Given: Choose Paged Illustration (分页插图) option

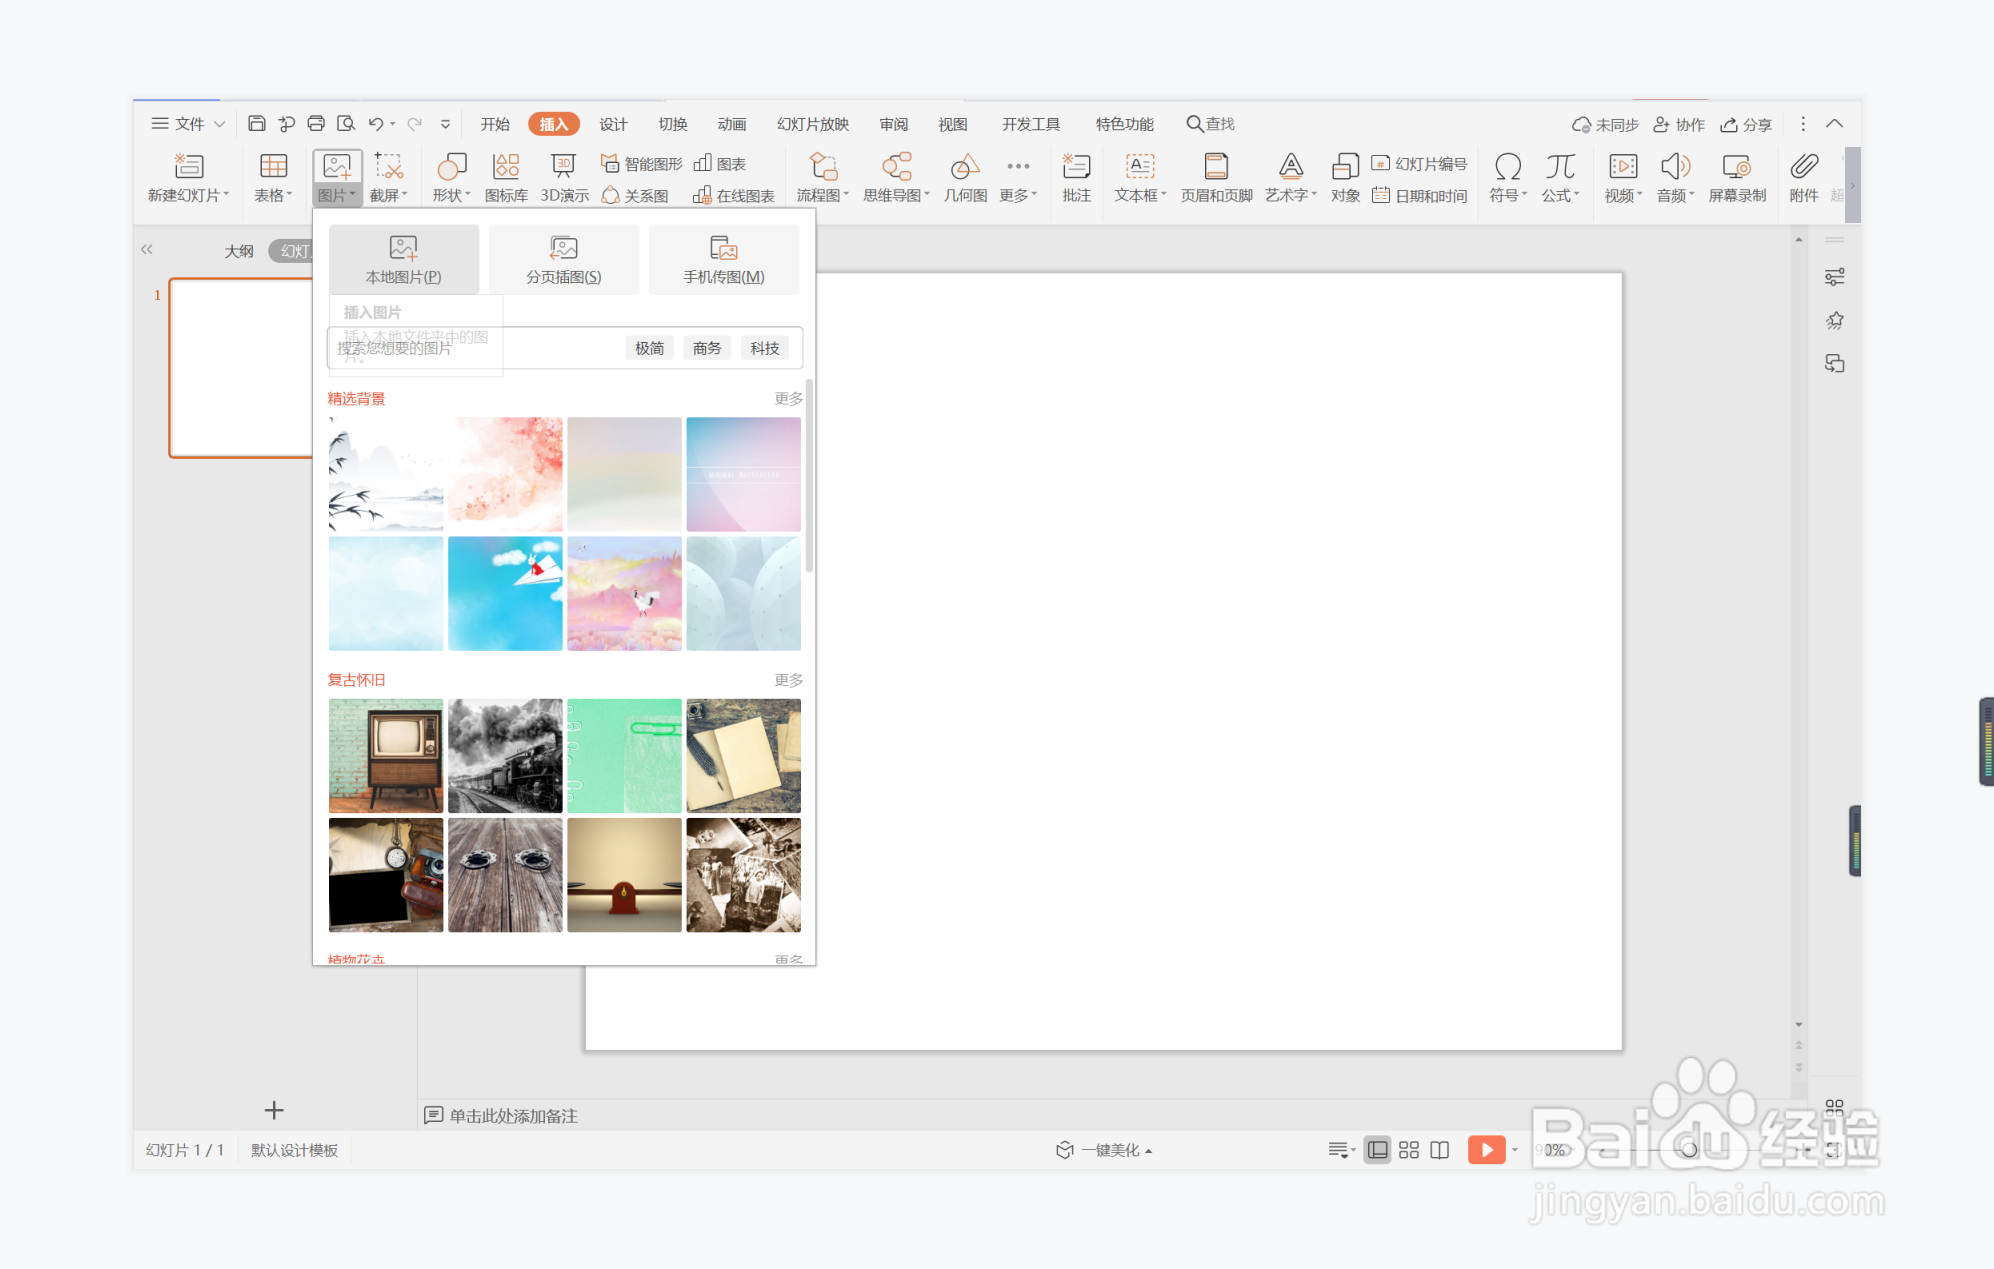Looking at the screenshot, I should tap(564, 259).
